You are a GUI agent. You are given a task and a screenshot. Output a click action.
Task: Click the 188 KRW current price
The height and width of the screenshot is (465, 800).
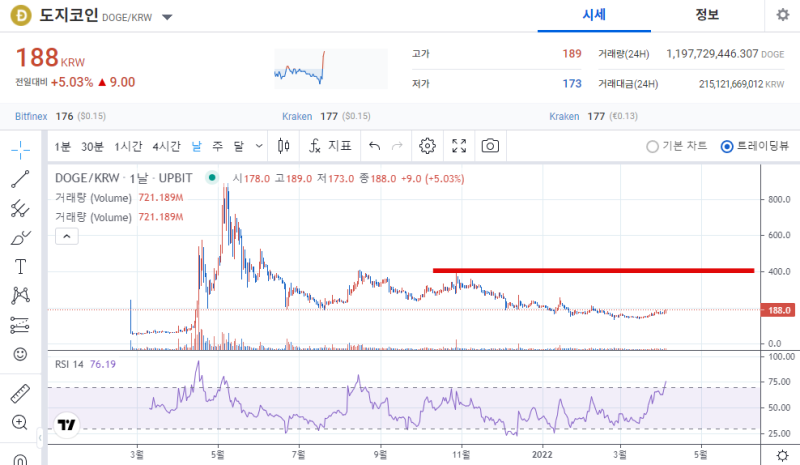click(x=50, y=58)
